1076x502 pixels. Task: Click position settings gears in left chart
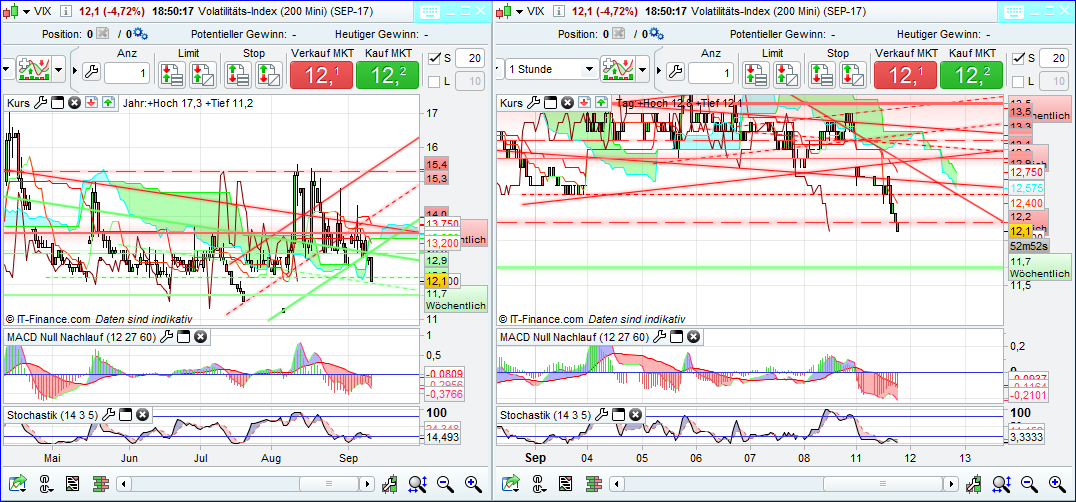(x=141, y=34)
